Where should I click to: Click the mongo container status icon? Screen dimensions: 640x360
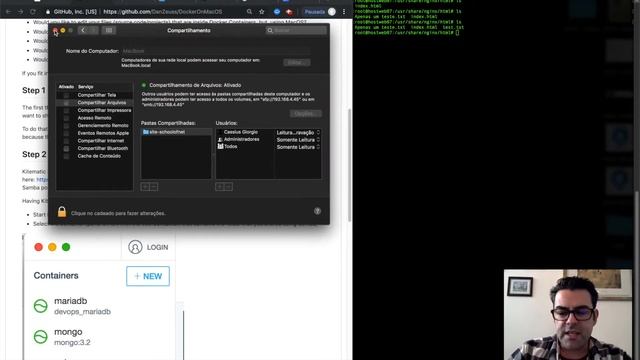click(x=40, y=336)
